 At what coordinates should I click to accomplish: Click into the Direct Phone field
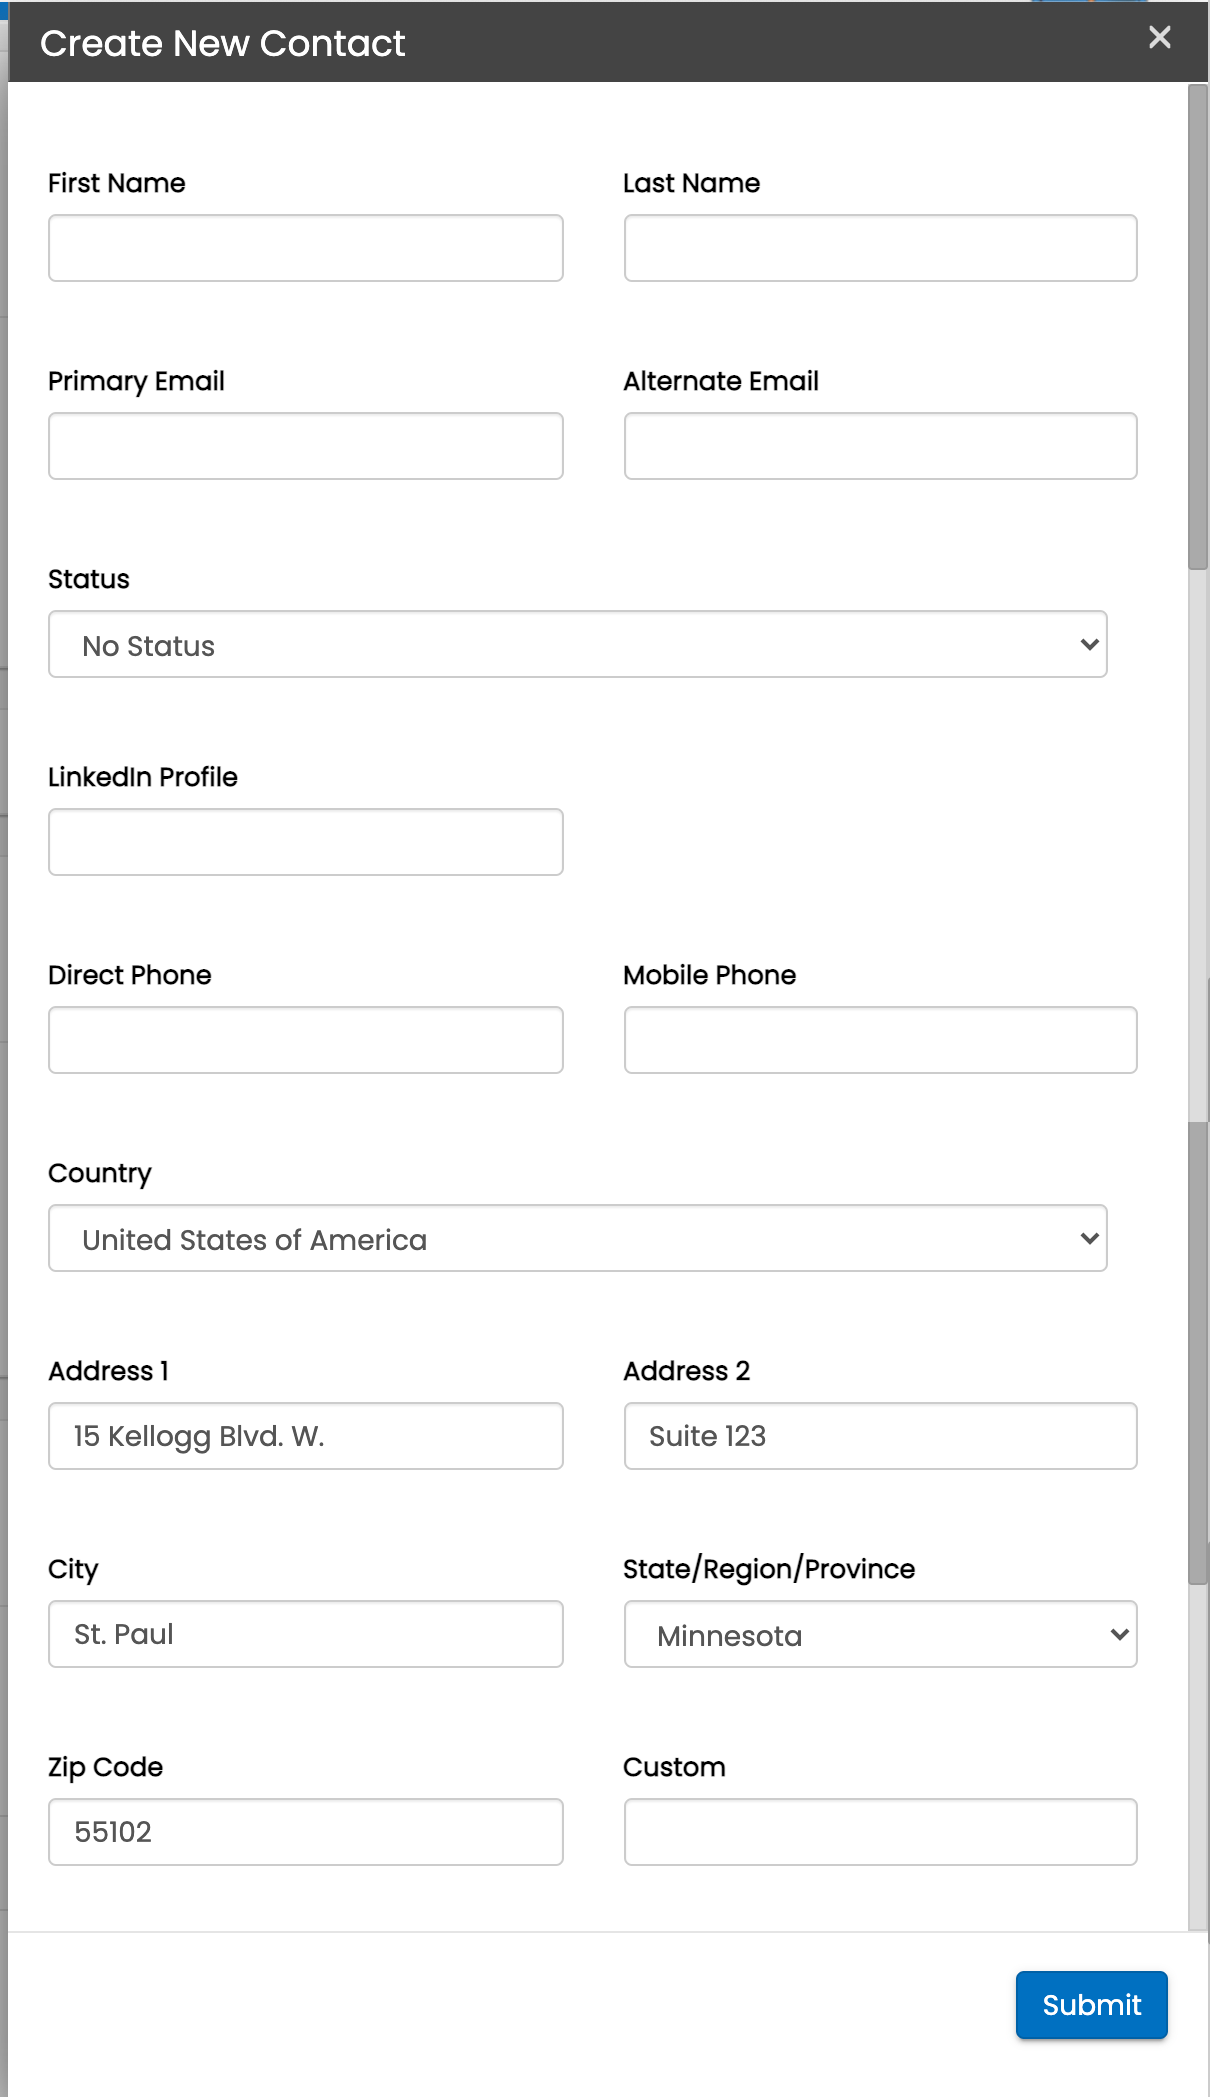(x=306, y=1040)
